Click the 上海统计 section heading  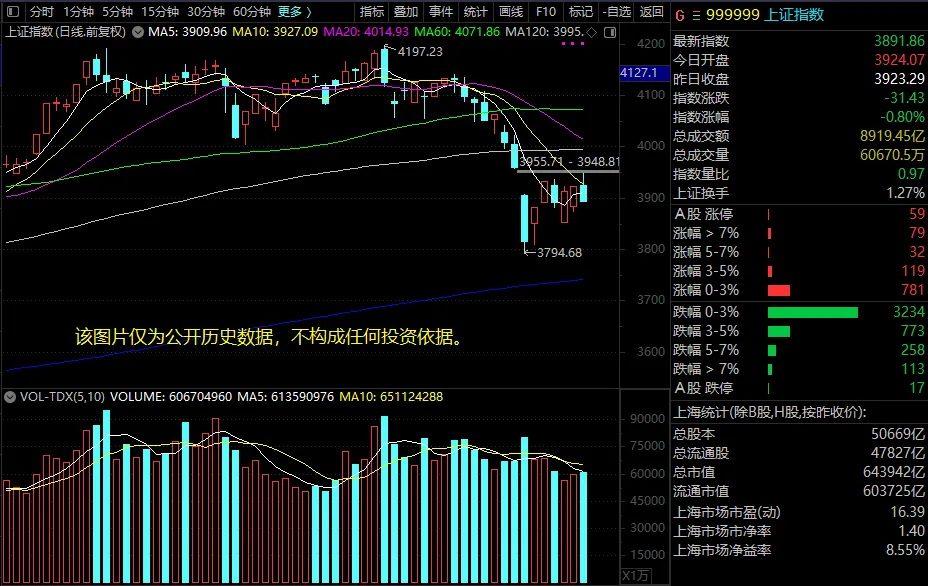769,413
